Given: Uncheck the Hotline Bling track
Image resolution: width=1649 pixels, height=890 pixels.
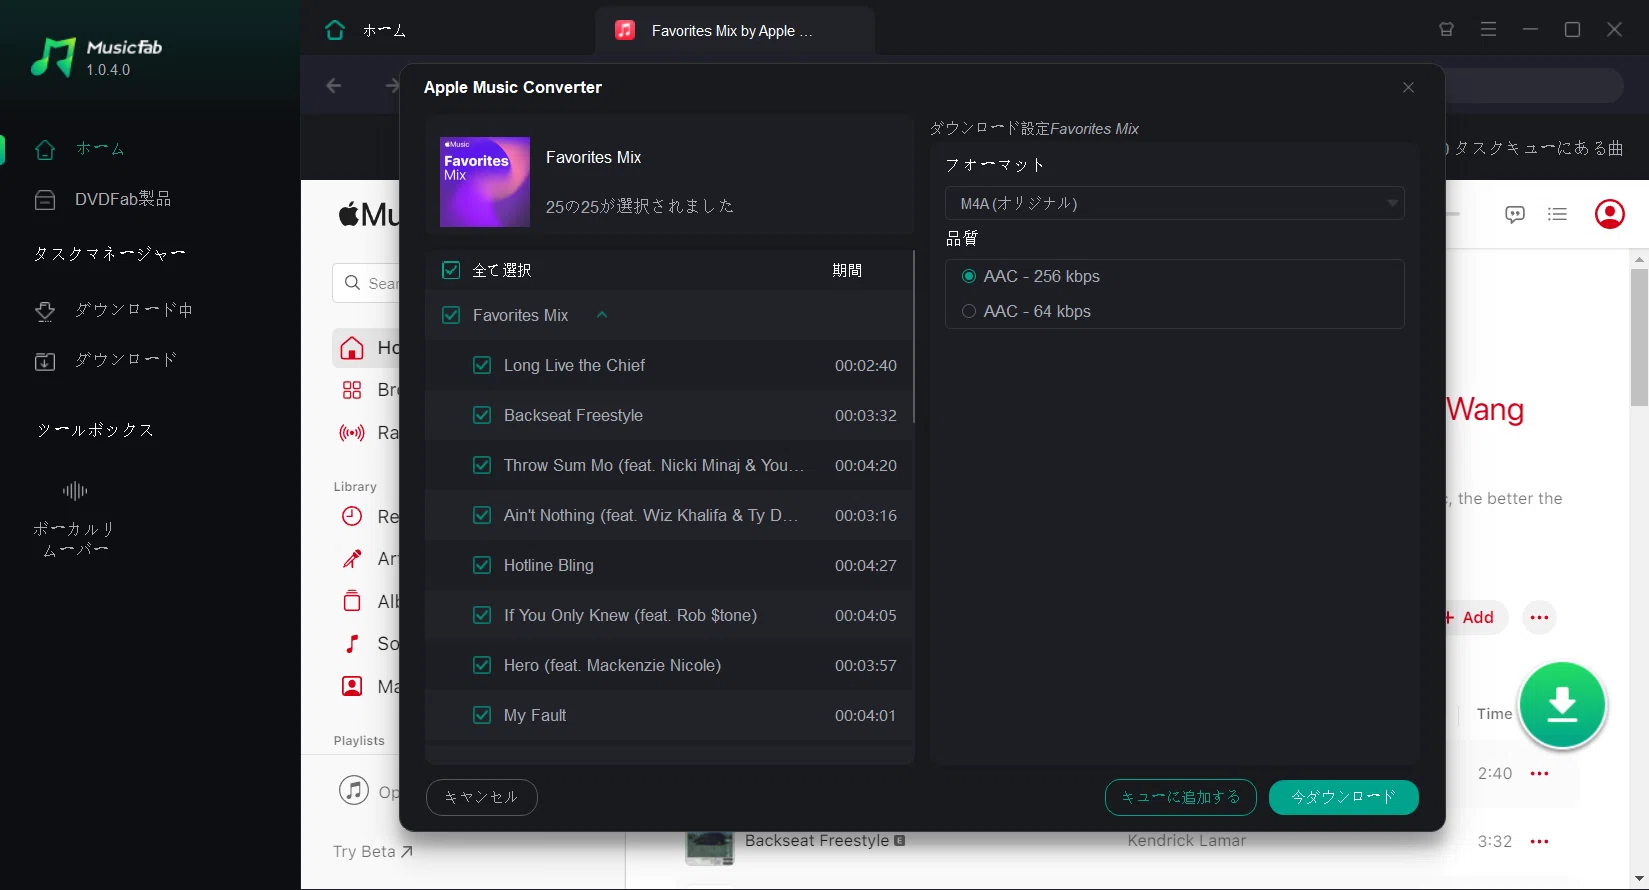Looking at the screenshot, I should [x=482, y=565].
